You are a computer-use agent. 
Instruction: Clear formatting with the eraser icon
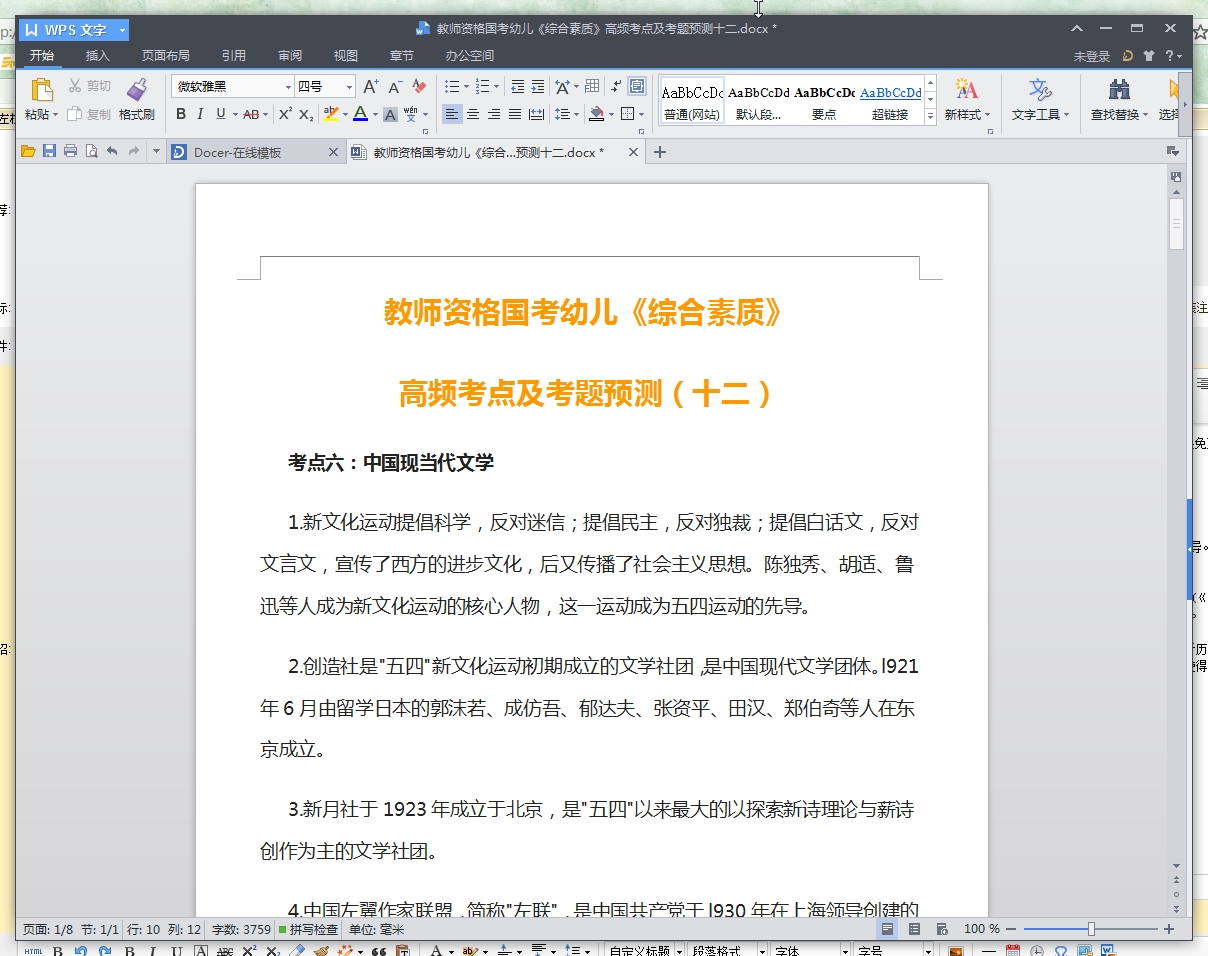point(420,87)
